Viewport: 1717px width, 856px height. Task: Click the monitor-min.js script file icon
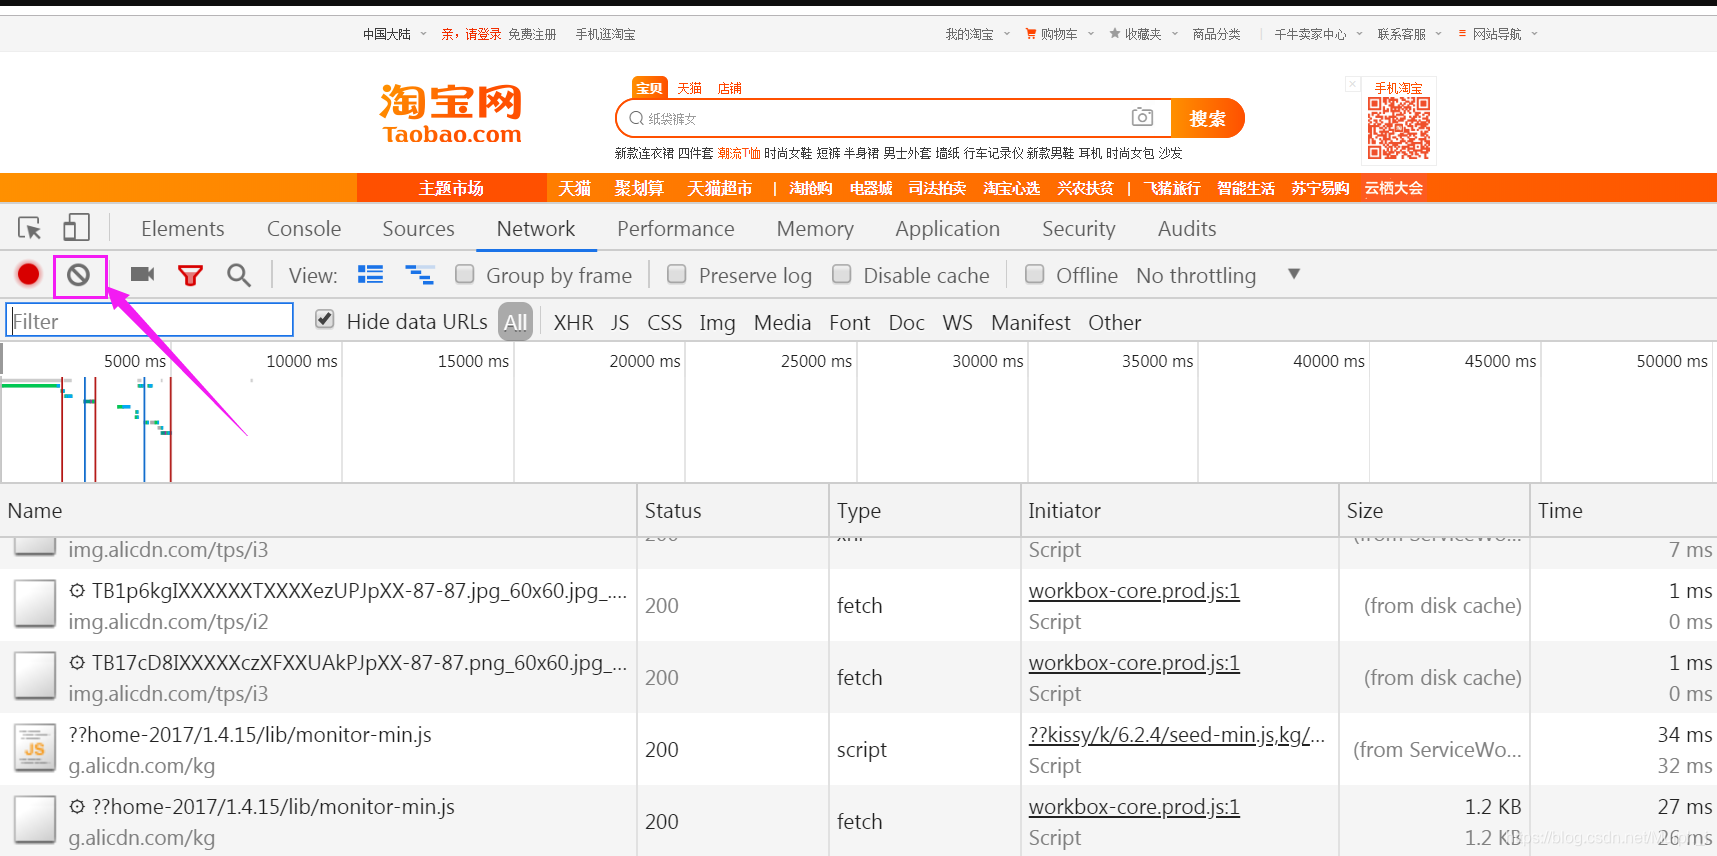coord(35,749)
